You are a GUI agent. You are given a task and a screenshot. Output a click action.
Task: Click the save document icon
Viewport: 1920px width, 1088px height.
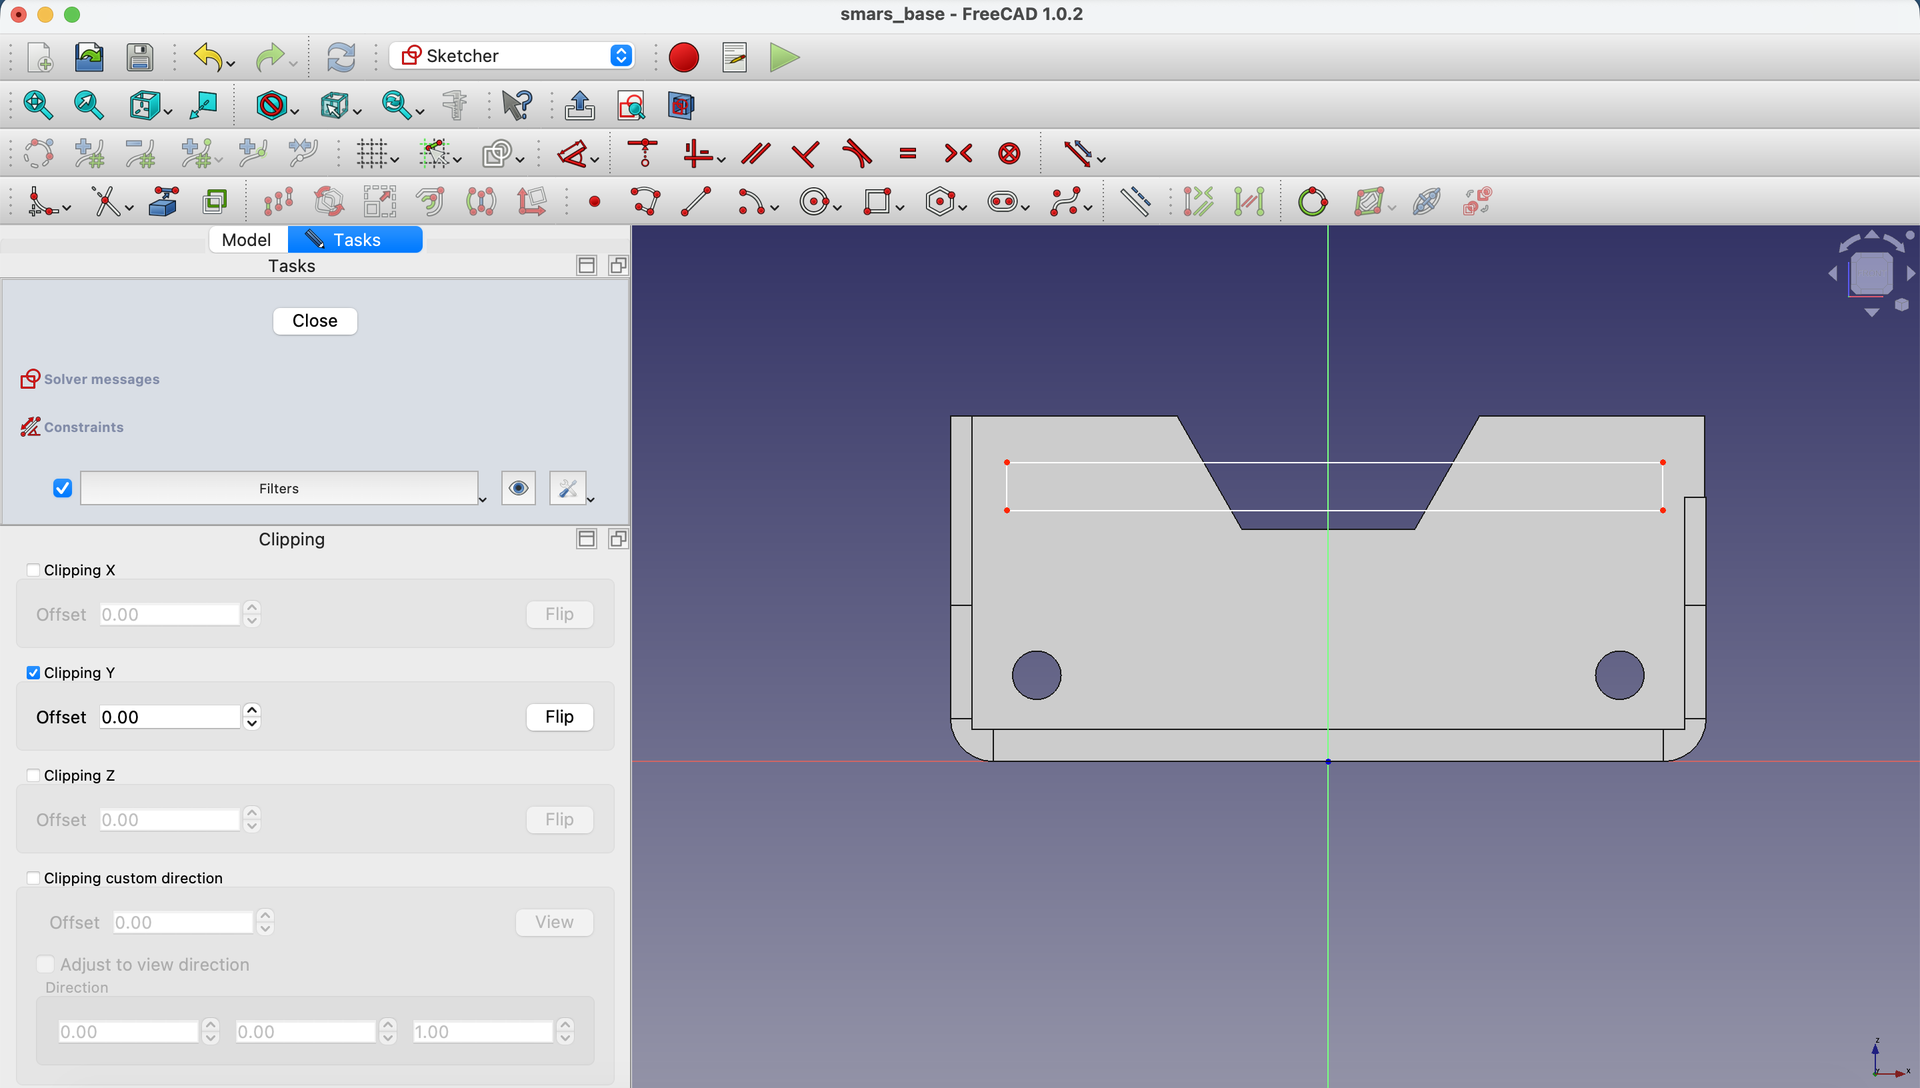point(140,57)
